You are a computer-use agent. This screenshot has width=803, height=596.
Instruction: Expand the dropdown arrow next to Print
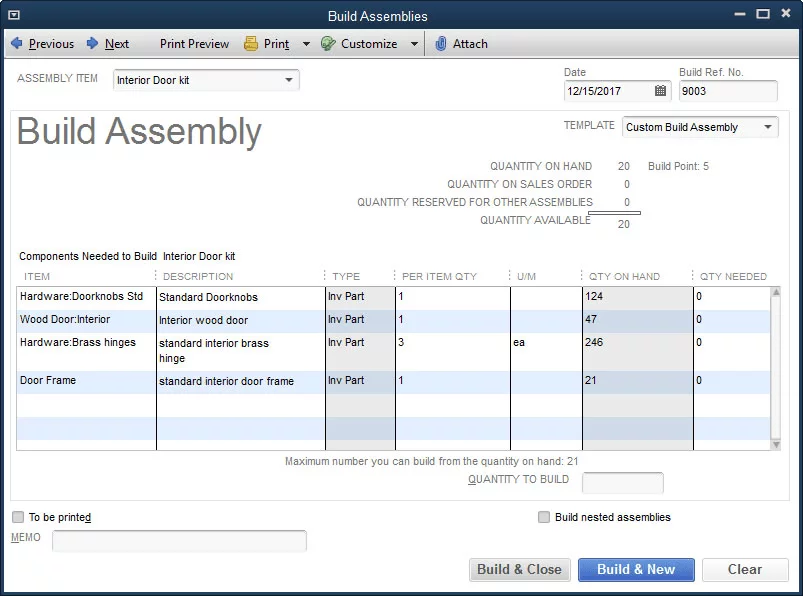pos(307,43)
